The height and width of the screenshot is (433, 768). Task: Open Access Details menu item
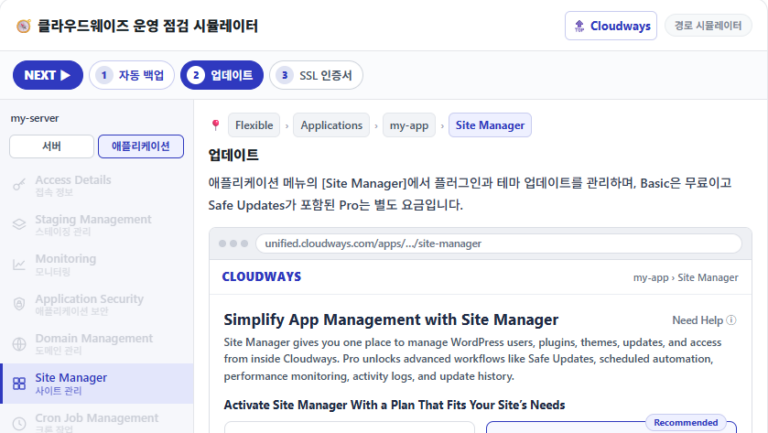pyautogui.click(x=97, y=186)
